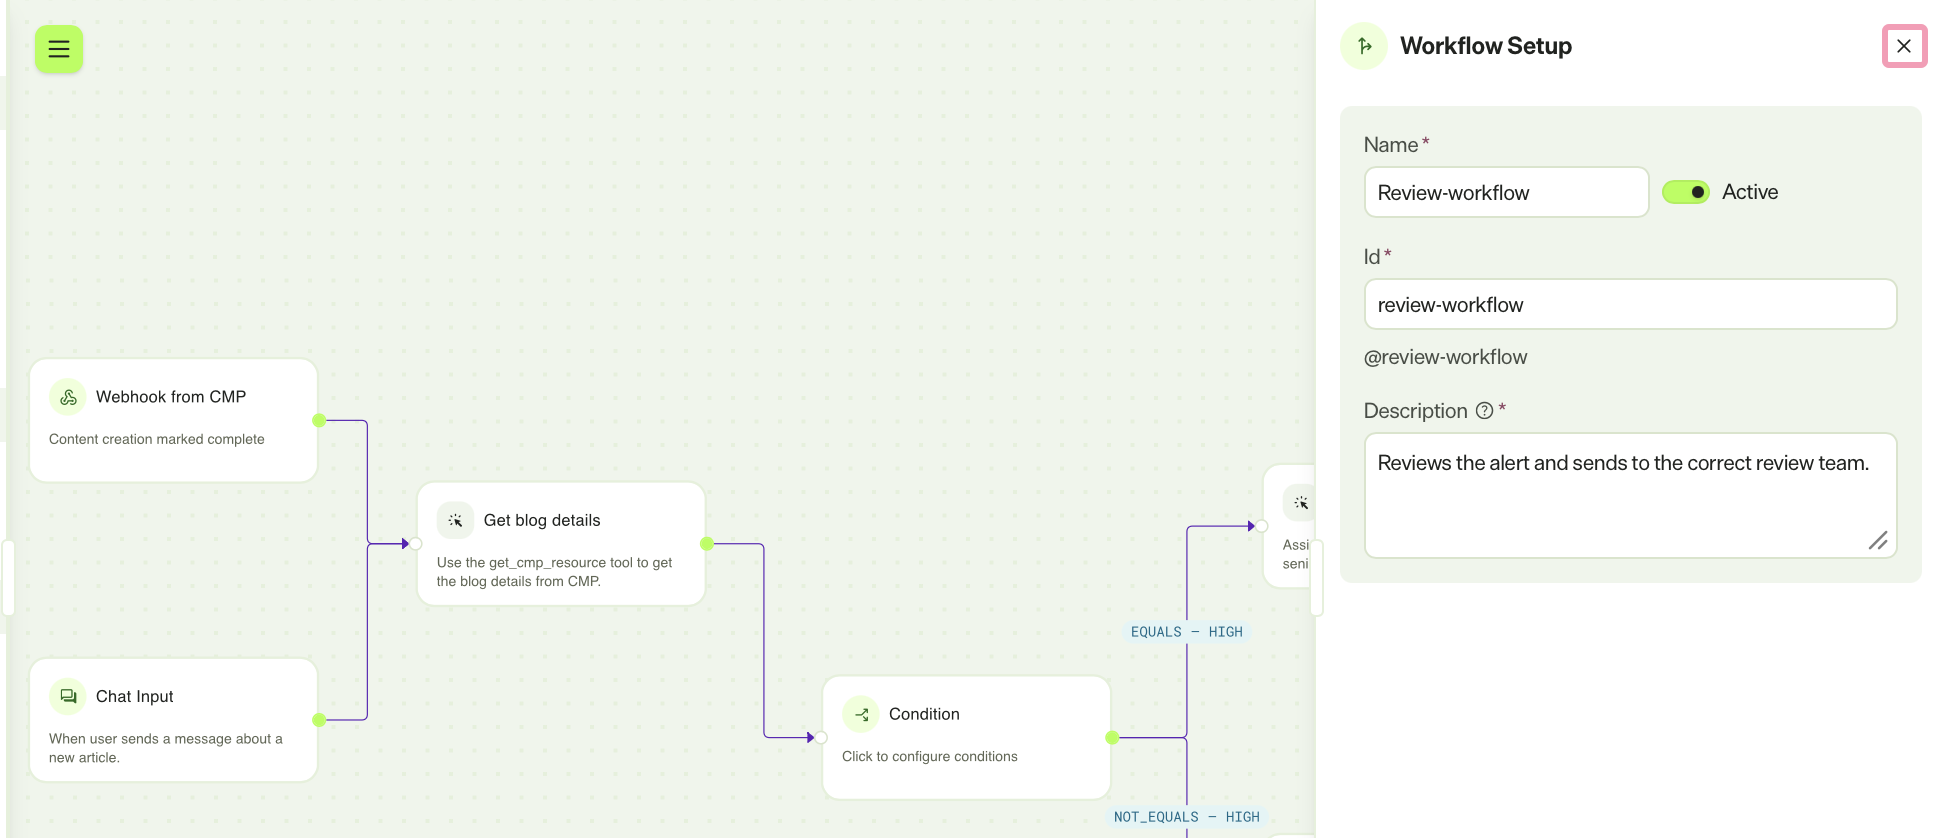Click the output connector of Condition node
The height and width of the screenshot is (838, 1936).
(x=1112, y=738)
